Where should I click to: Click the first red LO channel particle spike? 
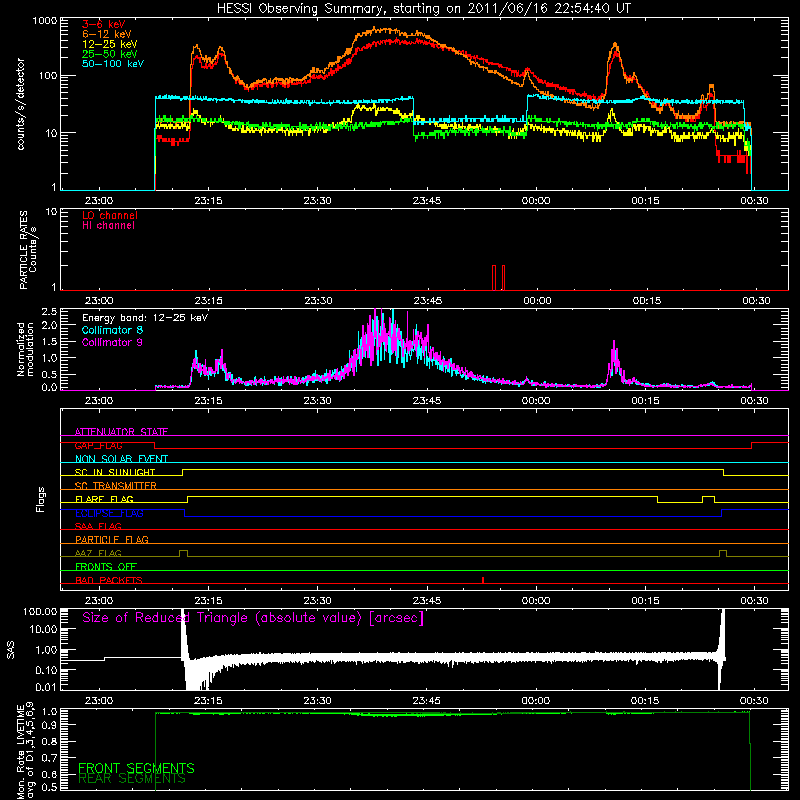[x=494, y=278]
